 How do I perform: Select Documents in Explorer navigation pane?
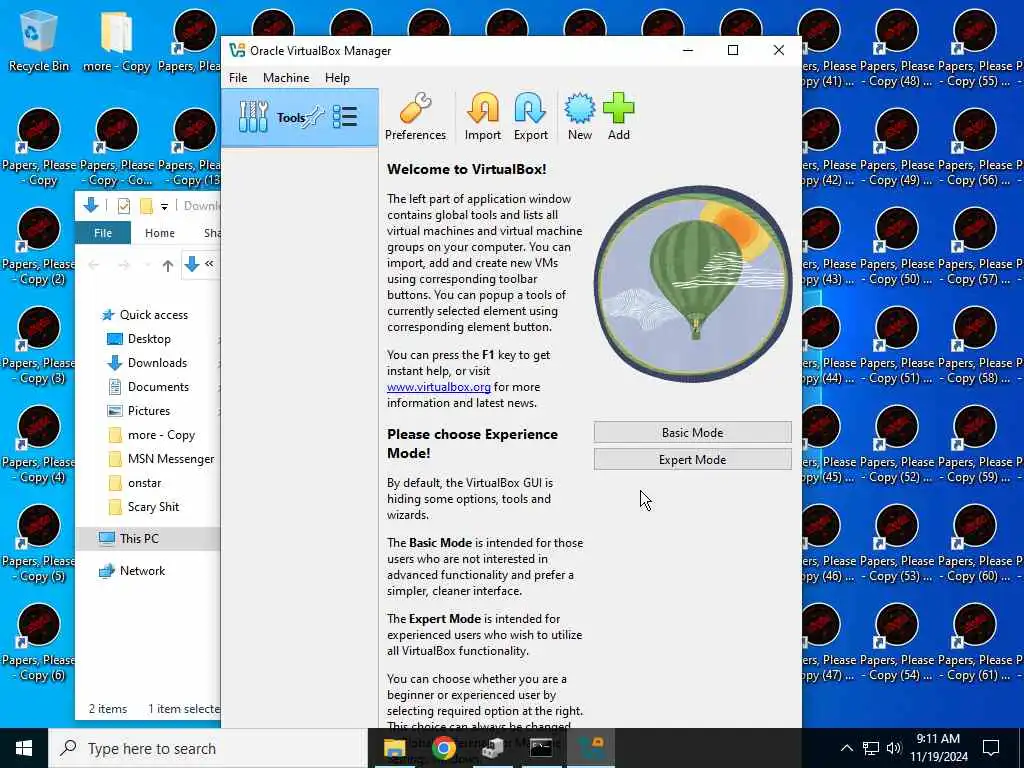click(x=158, y=387)
